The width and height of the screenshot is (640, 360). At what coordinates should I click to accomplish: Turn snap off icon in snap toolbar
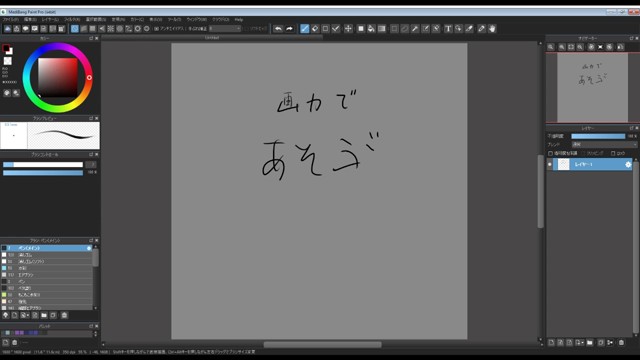[x=75, y=29]
